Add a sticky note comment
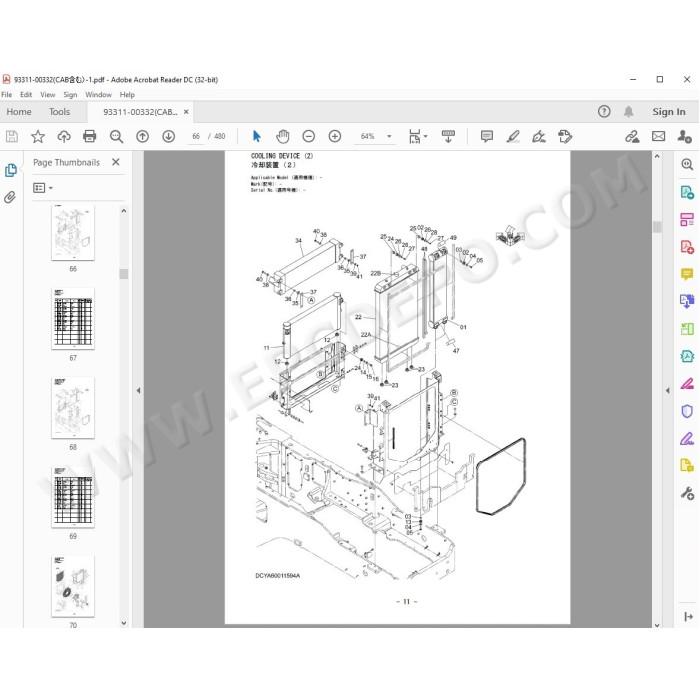The image size is (700, 700). pyautogui.click(x=487, y=136)
